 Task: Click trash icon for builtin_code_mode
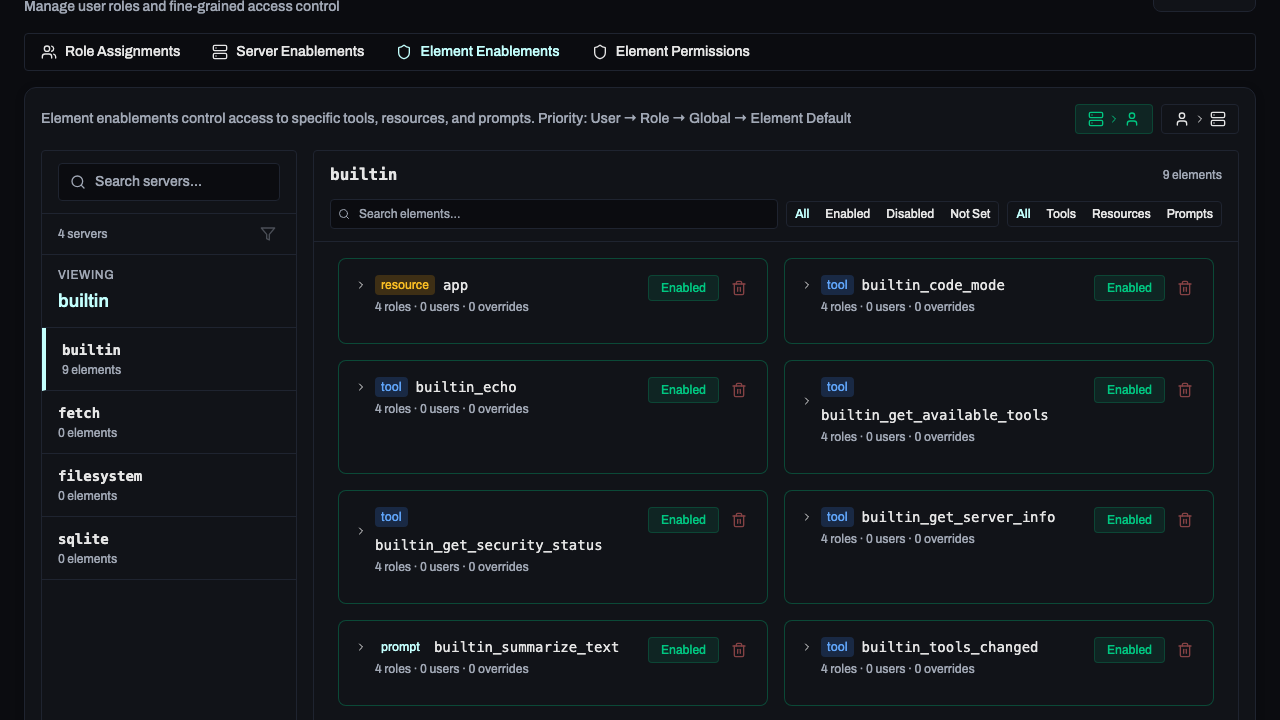coord(1185,288)
